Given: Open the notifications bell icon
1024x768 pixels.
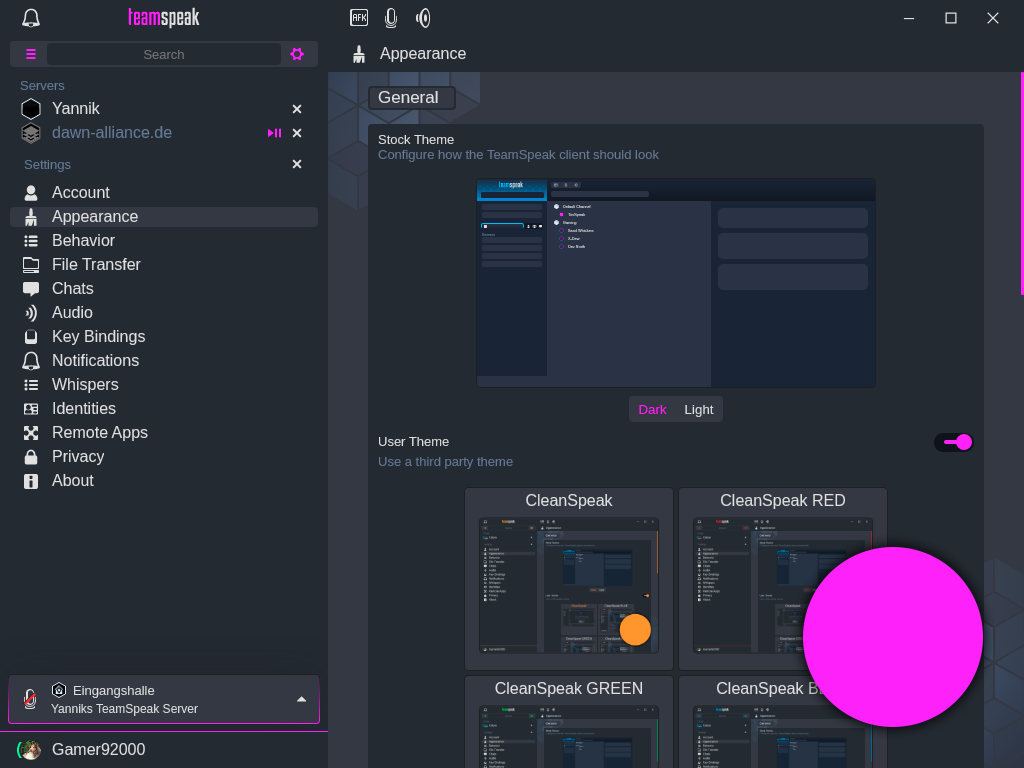Looking at the screenshot, I should tap(31, 18).
